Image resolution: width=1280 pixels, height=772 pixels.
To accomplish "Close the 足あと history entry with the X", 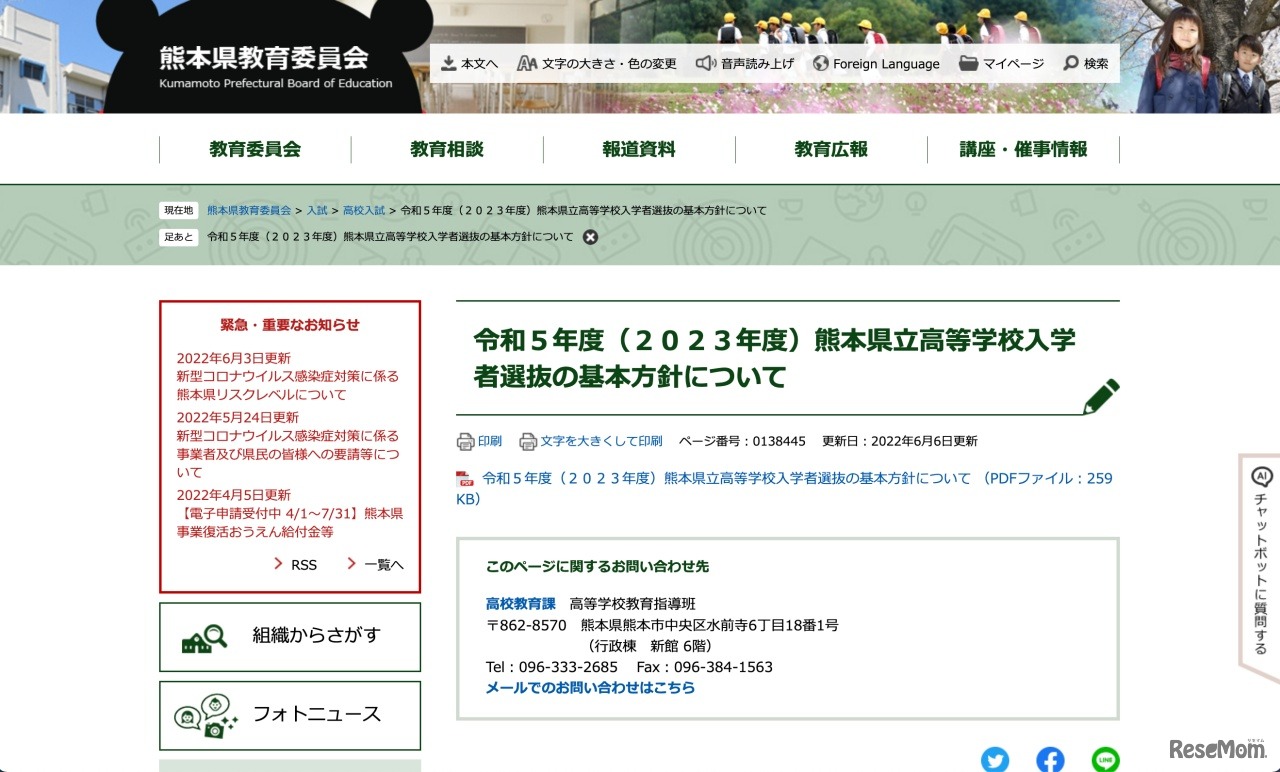I will 590,237.
